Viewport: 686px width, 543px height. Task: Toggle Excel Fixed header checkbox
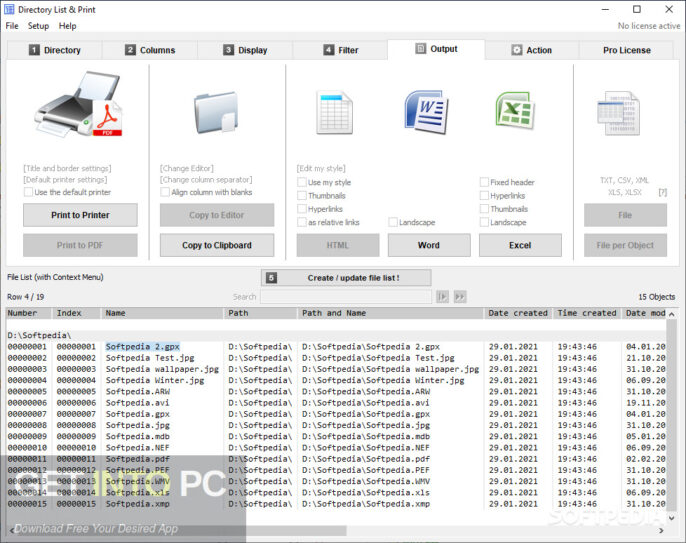[x=484, y=182]
